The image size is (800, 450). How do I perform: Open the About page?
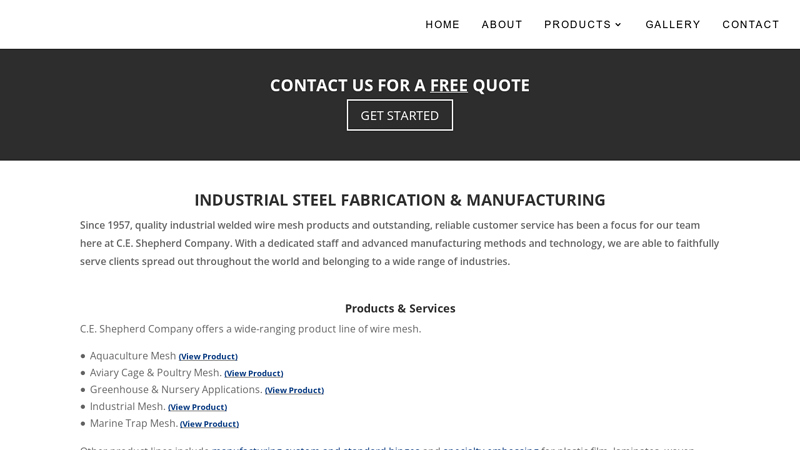pyautogui.click(x=502, y=24)
